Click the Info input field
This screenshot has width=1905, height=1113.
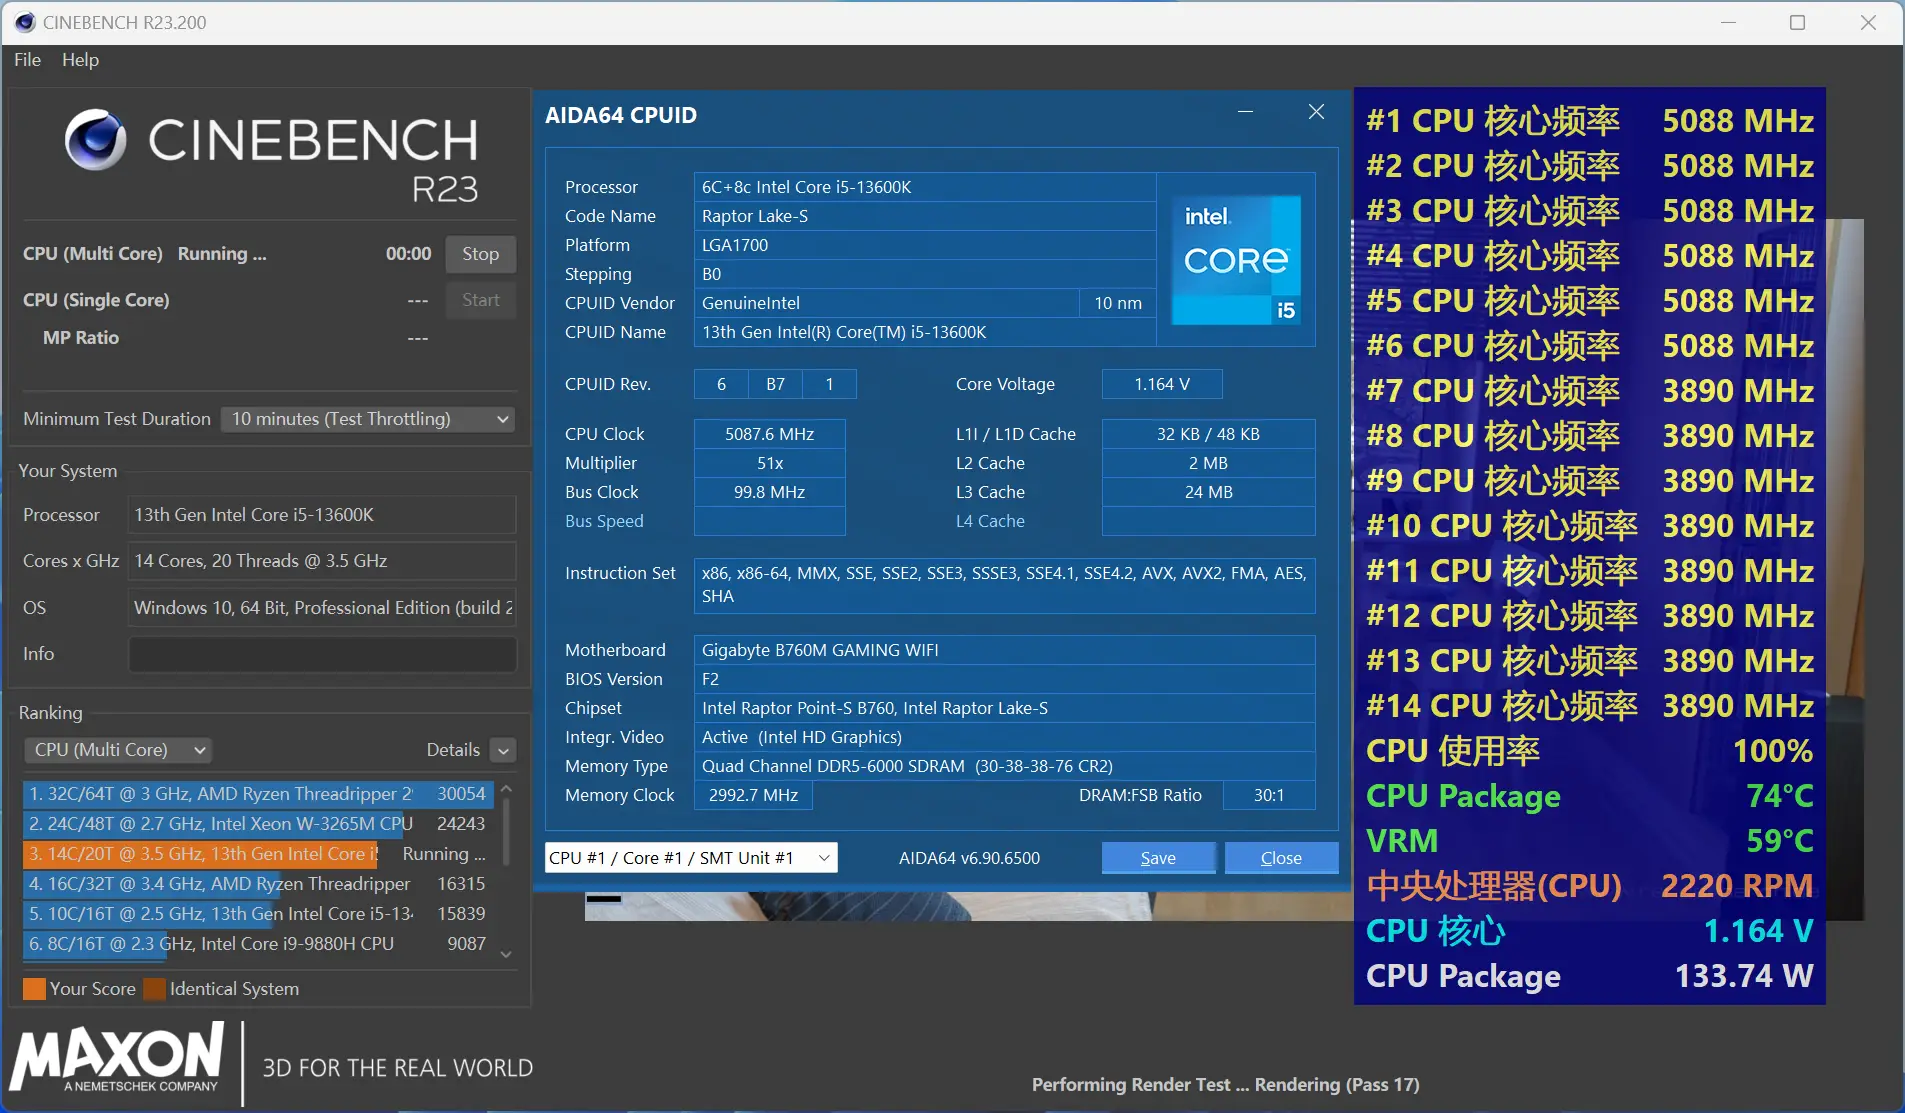click(322, 654)
